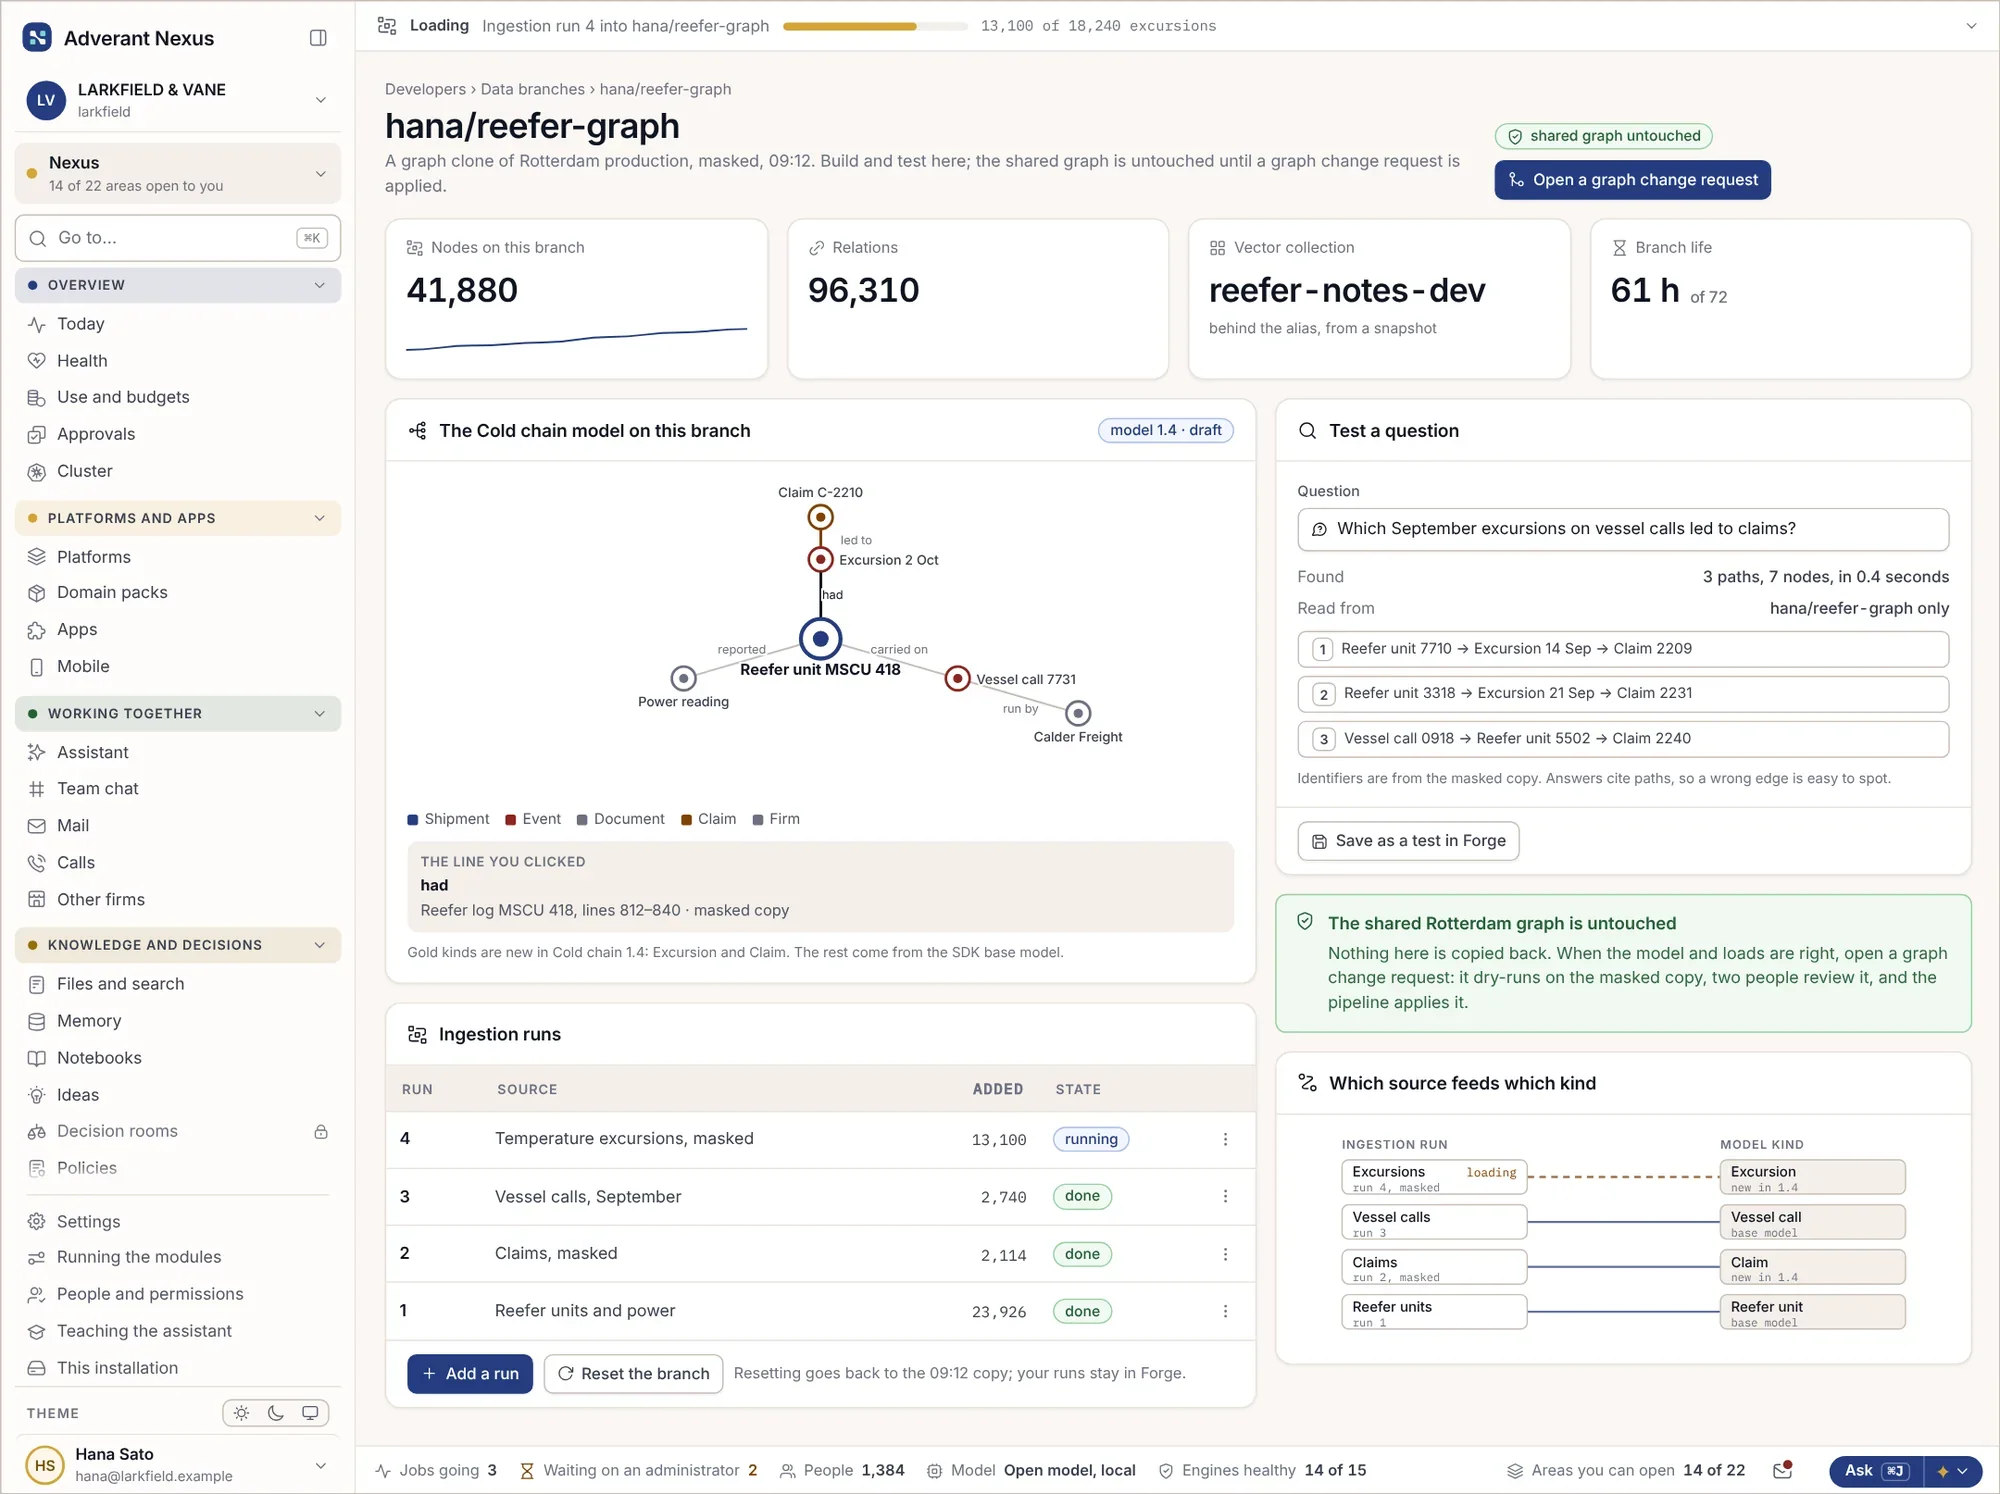The height and width of the screenshot is (1494, 2000).
Task: Click the Data branches breadcrumb link
Action: pos(532,89)
